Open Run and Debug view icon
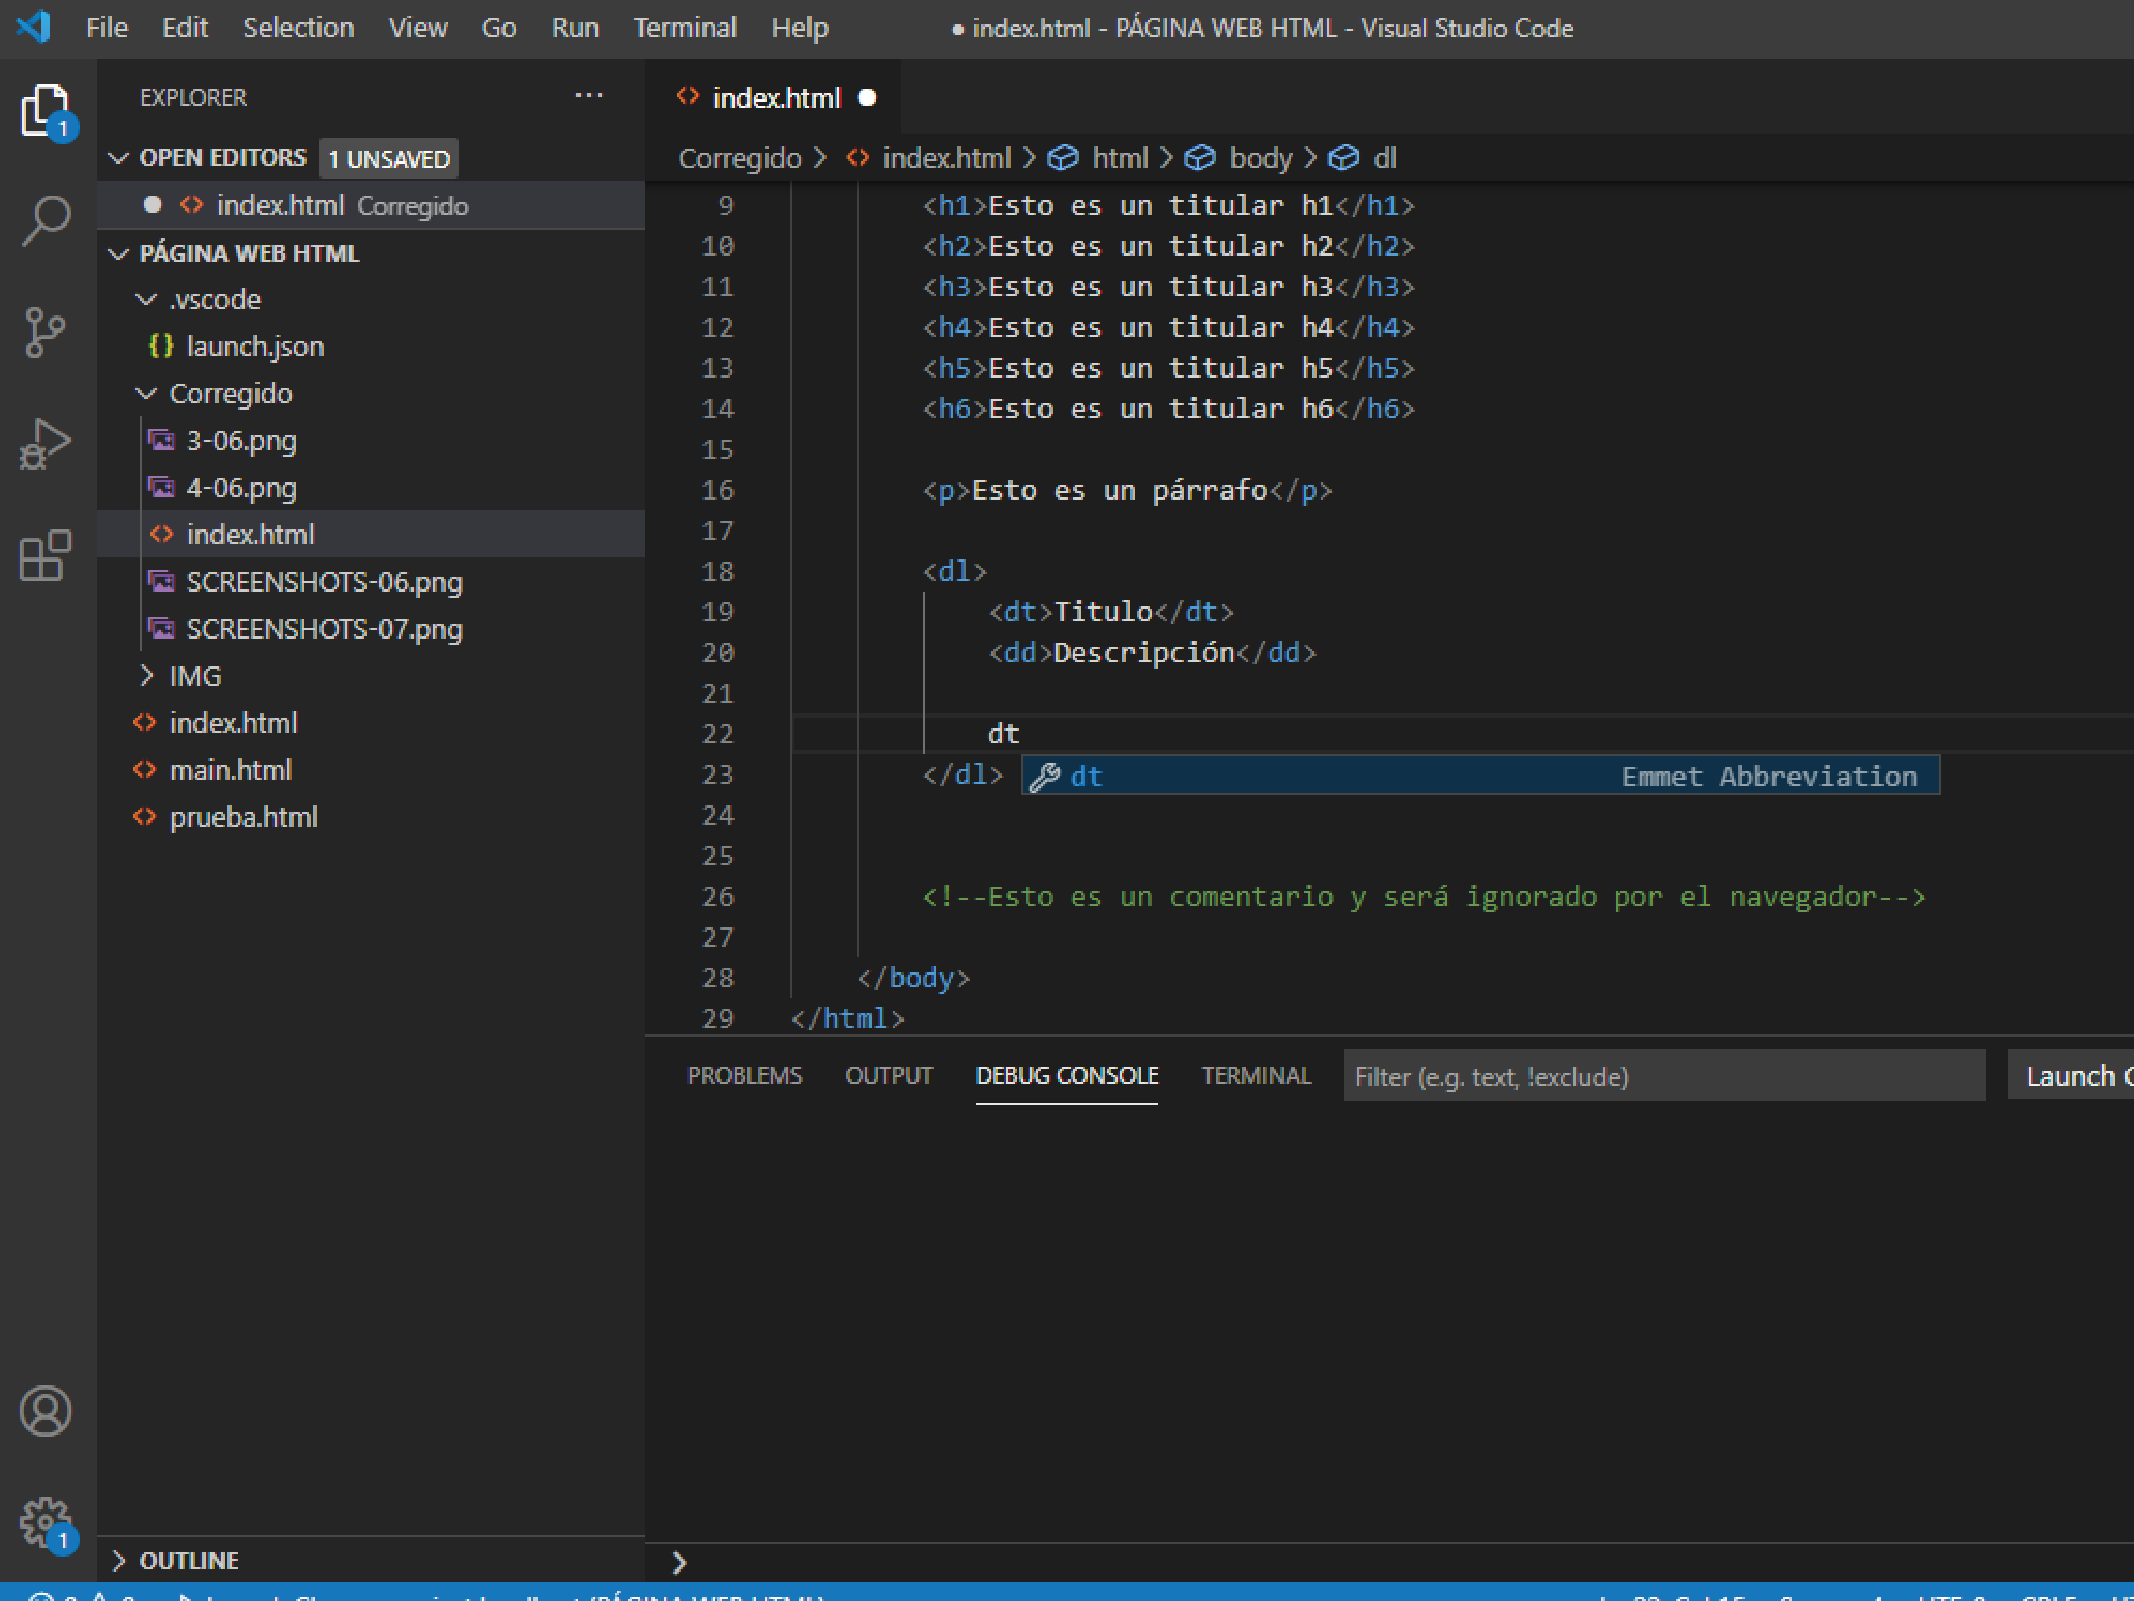Viewport: 2134px width, 1601px height. (45, 444)
